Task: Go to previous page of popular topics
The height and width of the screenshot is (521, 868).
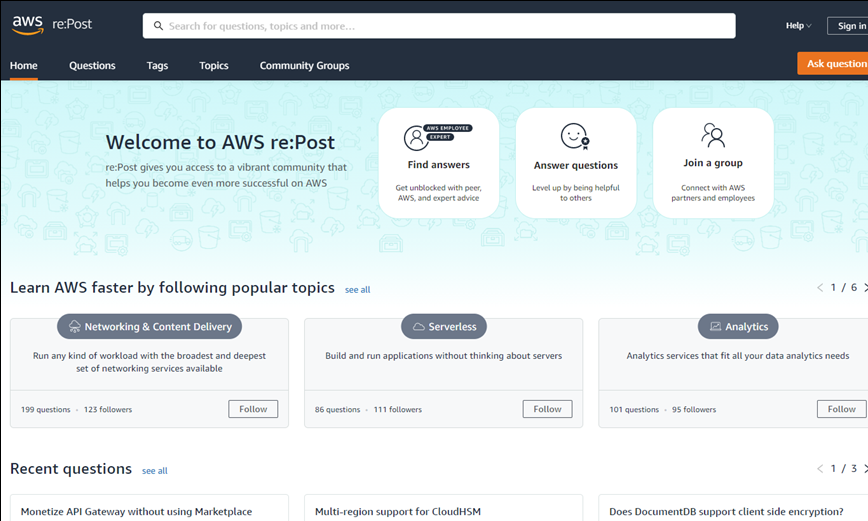Action: tap(820, 287)
